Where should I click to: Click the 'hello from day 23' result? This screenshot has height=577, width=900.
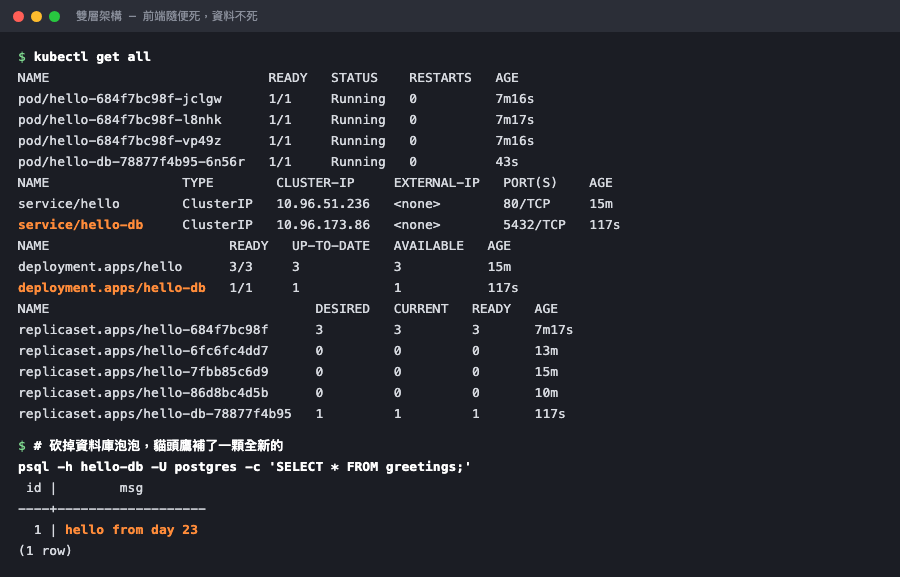pos(131,530)
